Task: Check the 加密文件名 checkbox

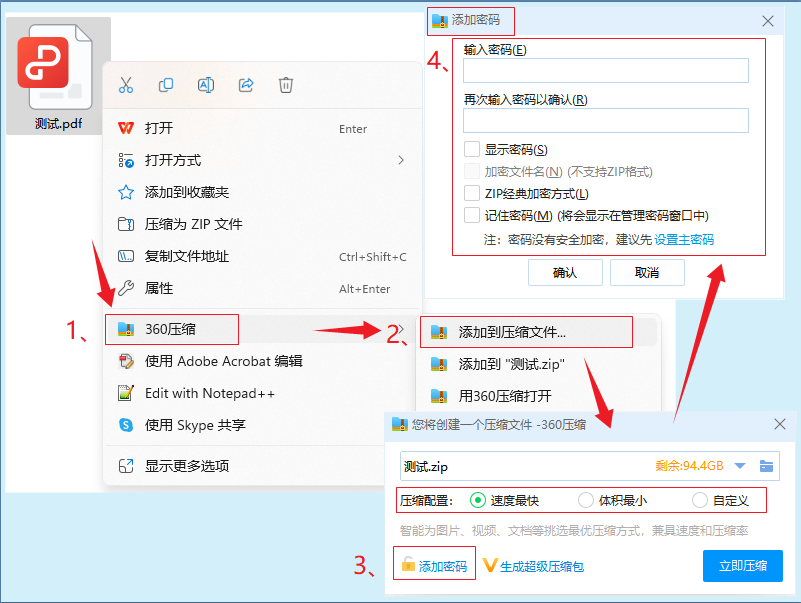Action: coord(472,171)
